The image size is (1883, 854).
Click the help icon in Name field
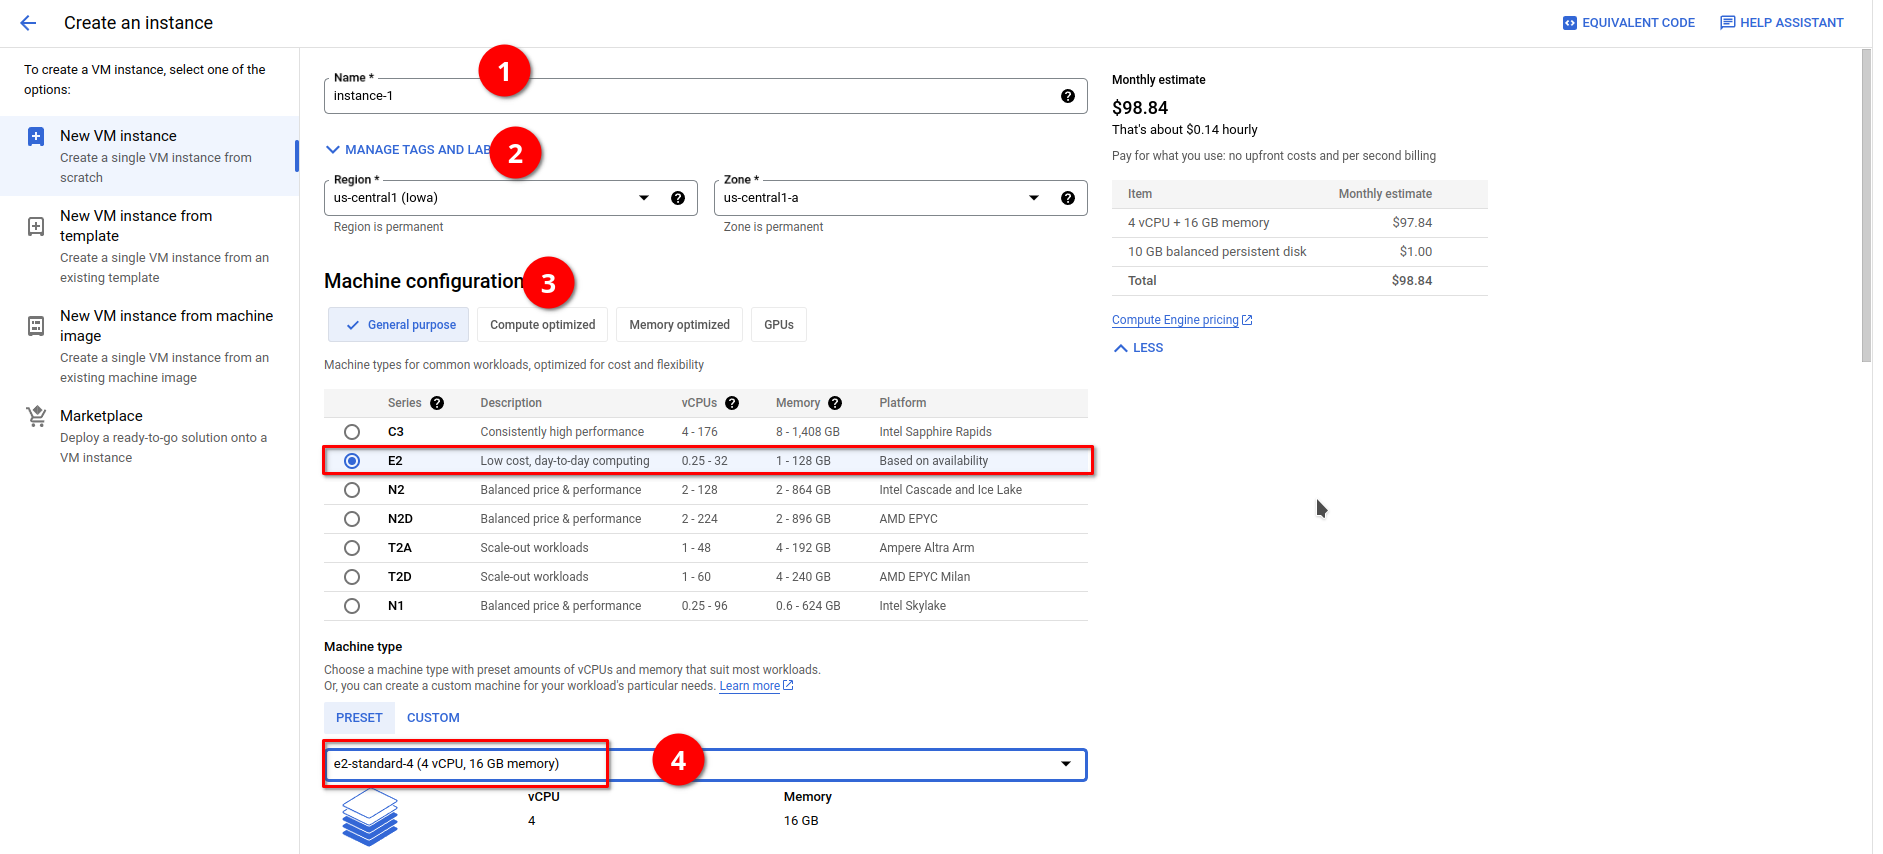point(1067,96)
